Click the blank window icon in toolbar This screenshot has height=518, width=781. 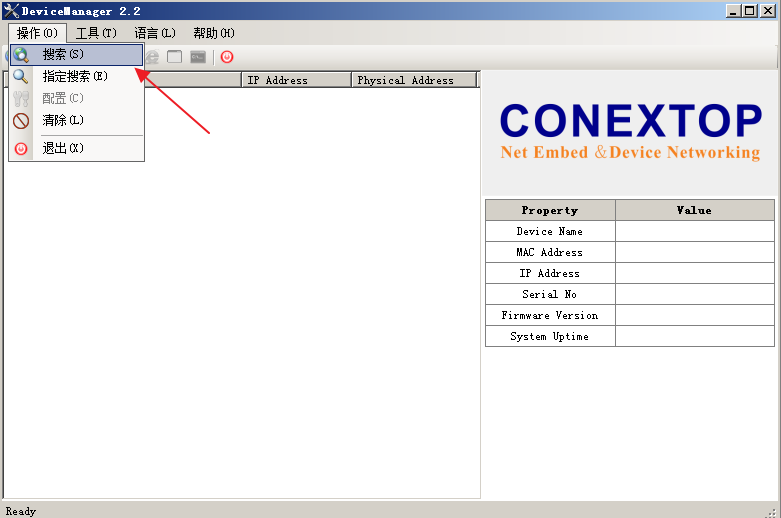click(175, 57)
